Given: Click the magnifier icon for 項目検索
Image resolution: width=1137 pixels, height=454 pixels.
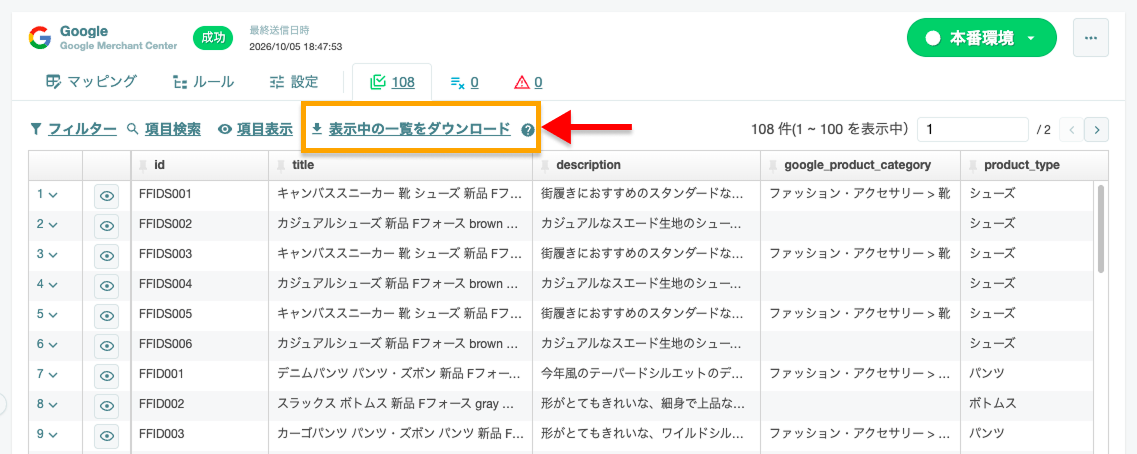Looking at the screenshot, I should [133, 129].
